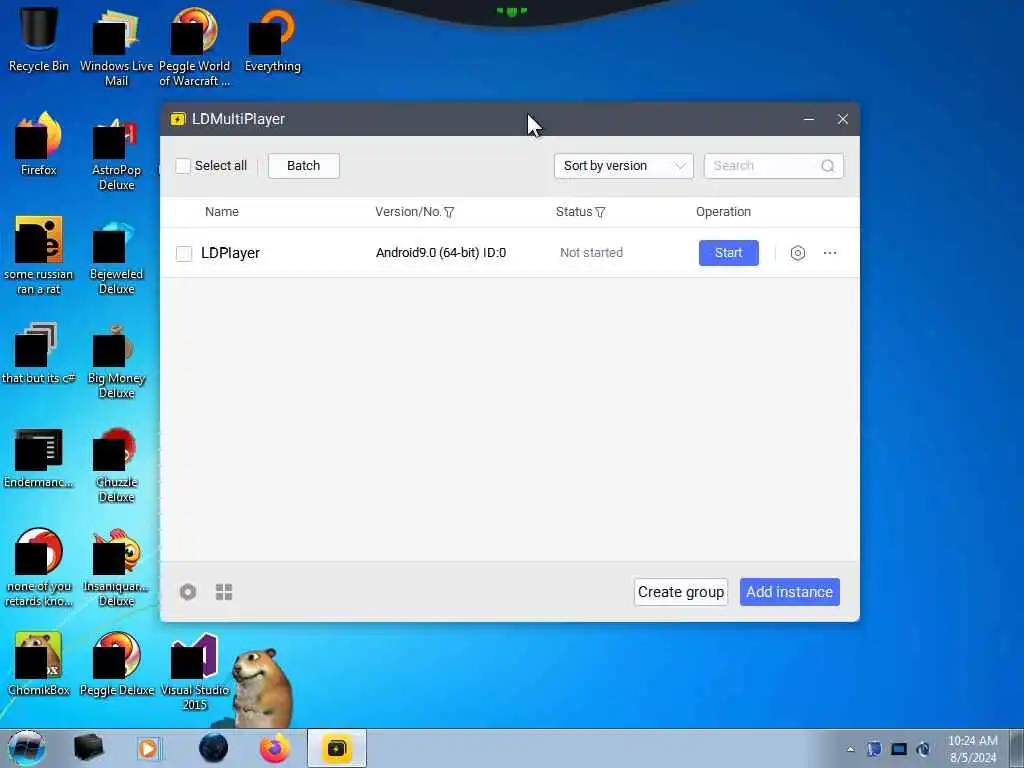This screenshot has width=1024, height=768.
Task: Close the LDMultiPlayer window
Action: click(842, 119)
